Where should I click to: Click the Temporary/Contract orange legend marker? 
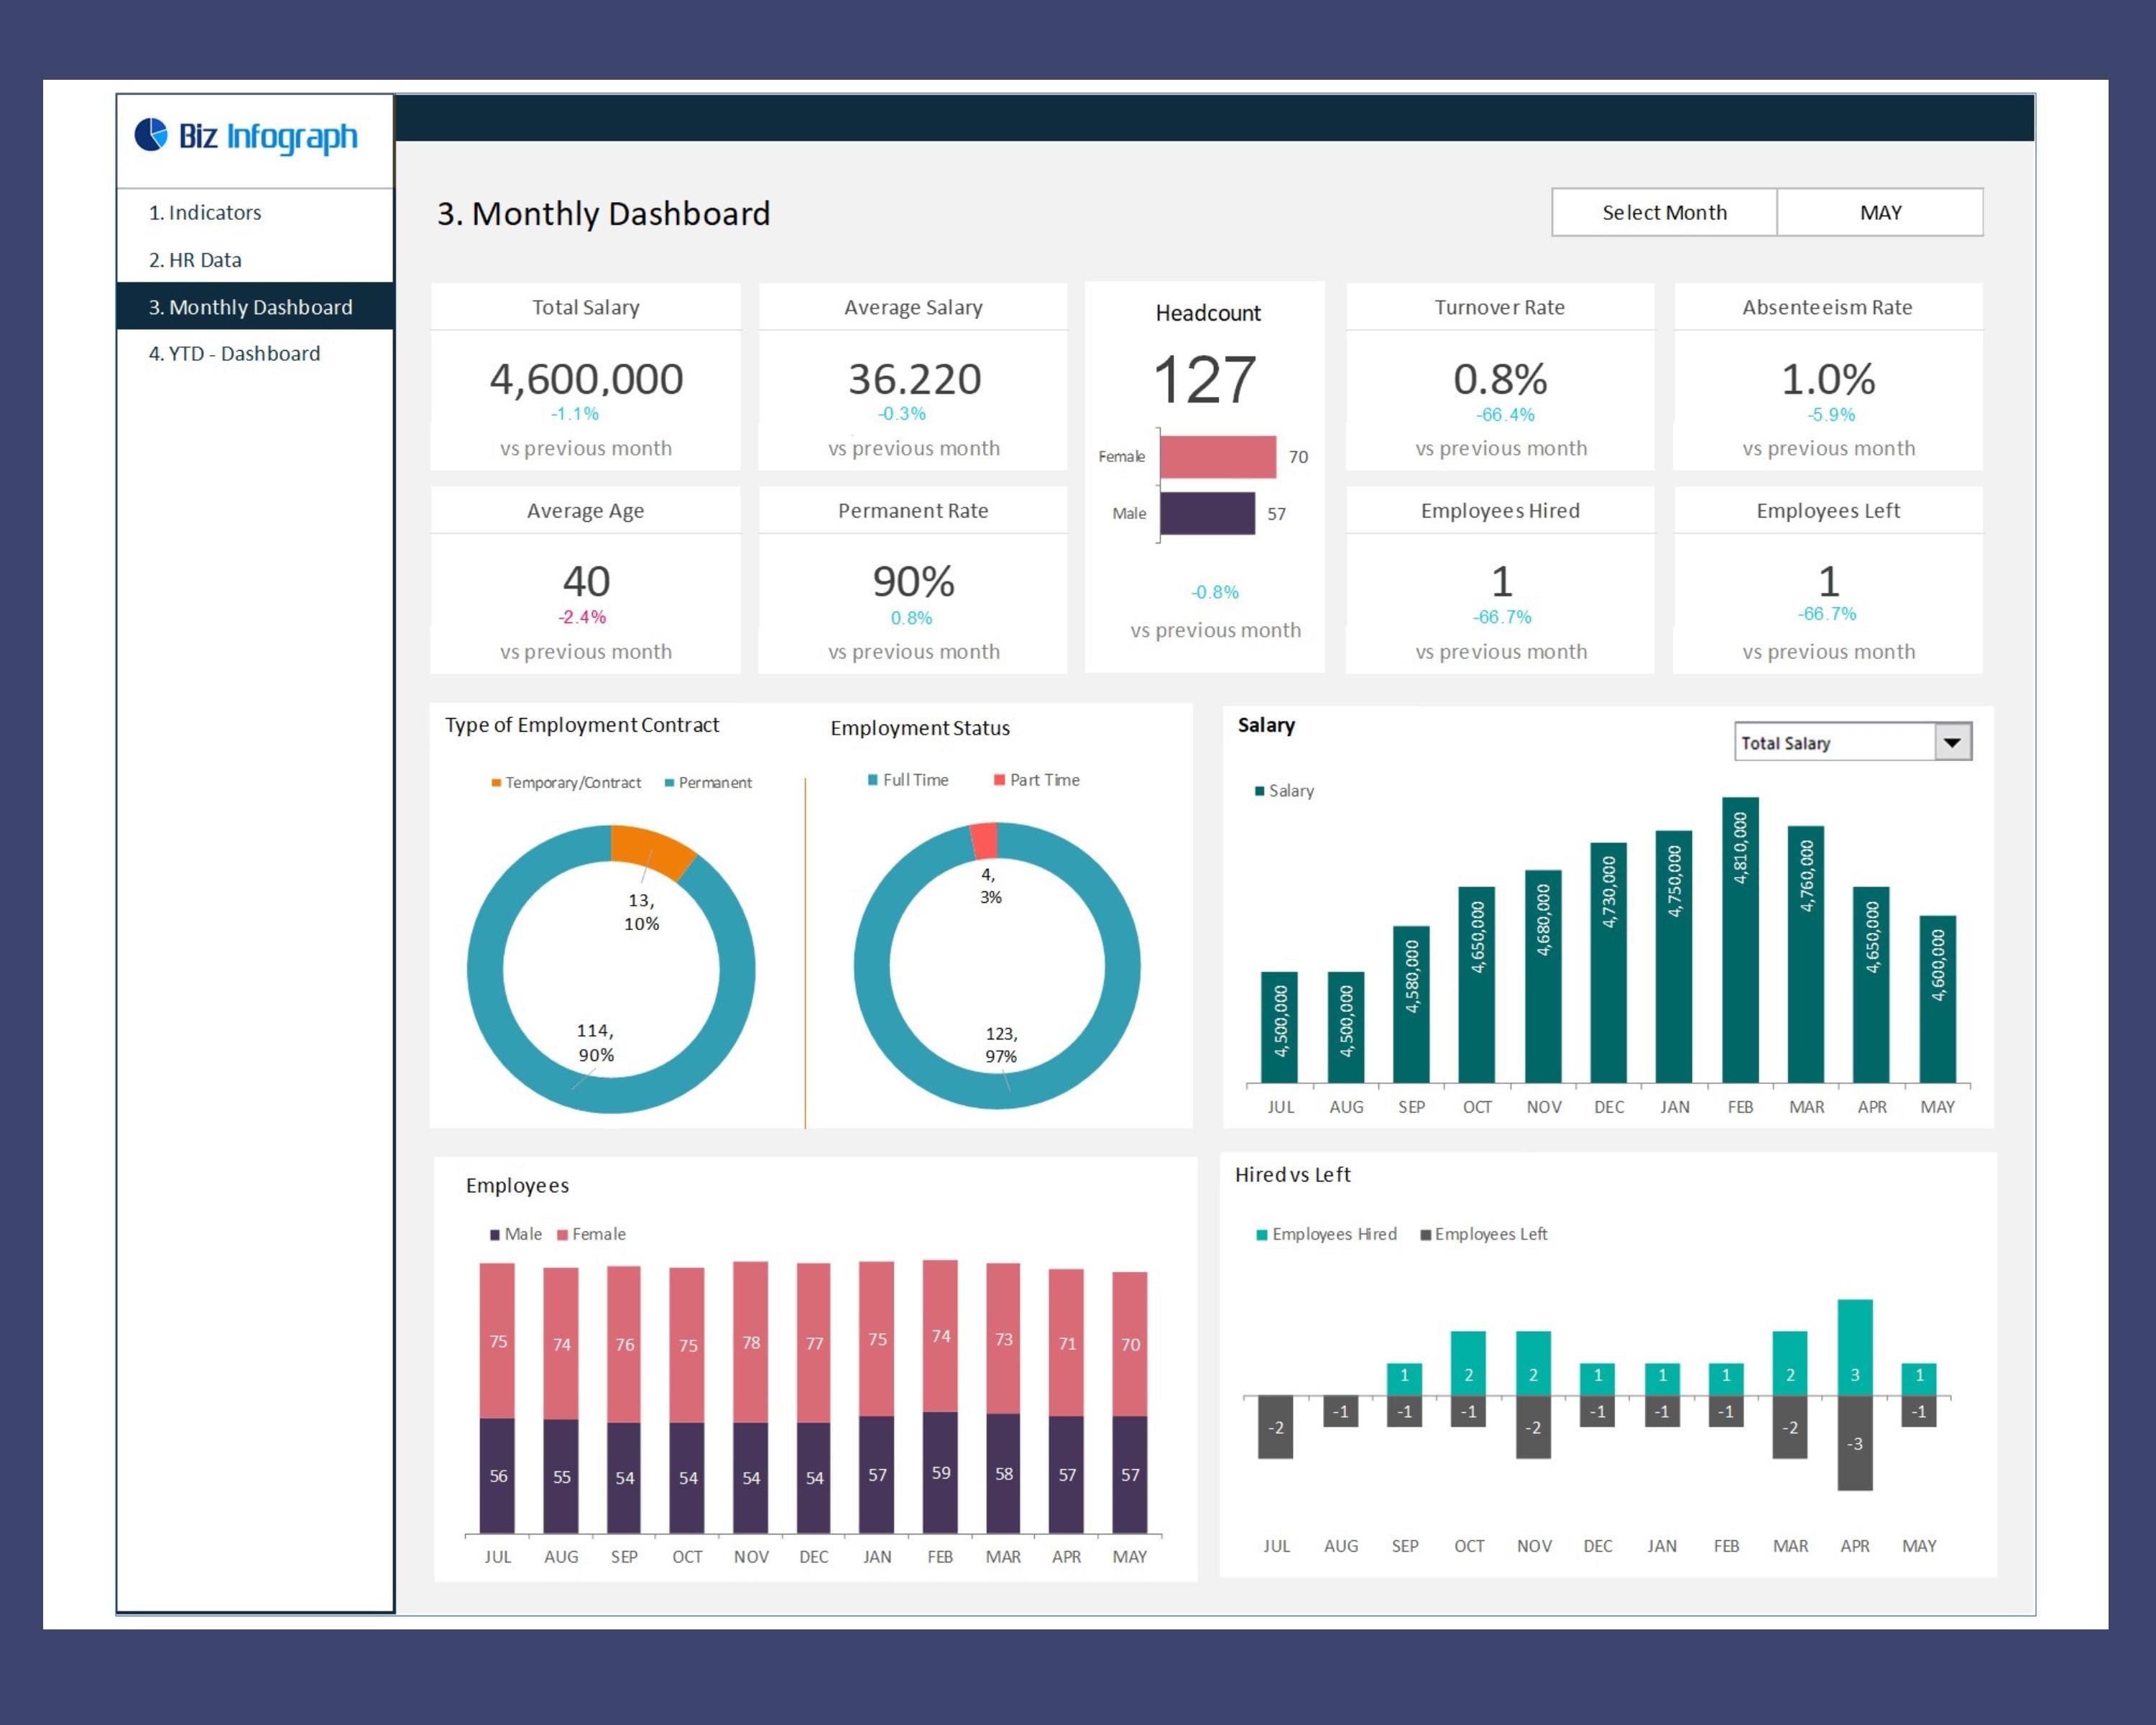pos(496,783)
